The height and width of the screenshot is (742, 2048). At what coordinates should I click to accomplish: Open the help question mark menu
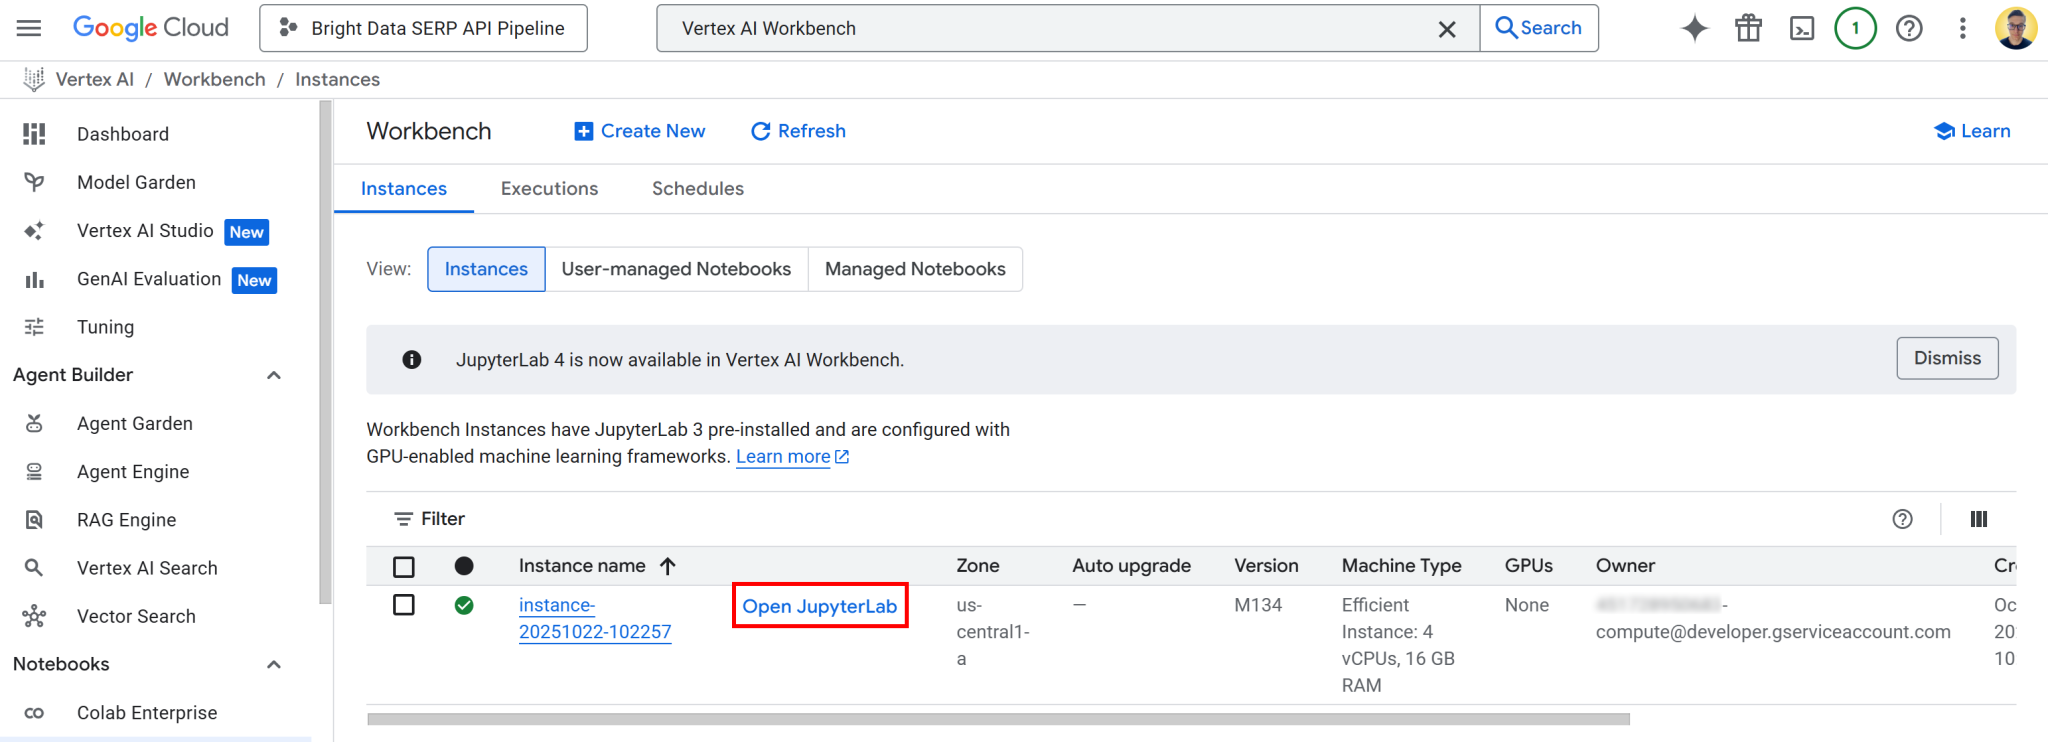click(1909, 28)
